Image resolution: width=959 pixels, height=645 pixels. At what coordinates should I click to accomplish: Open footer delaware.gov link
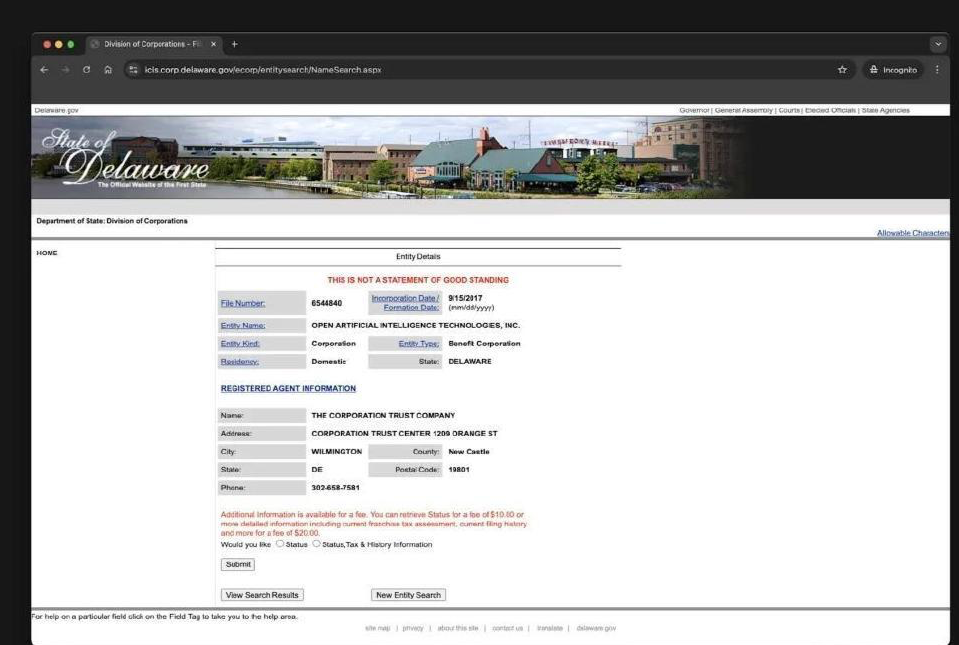tap(596, 628)
